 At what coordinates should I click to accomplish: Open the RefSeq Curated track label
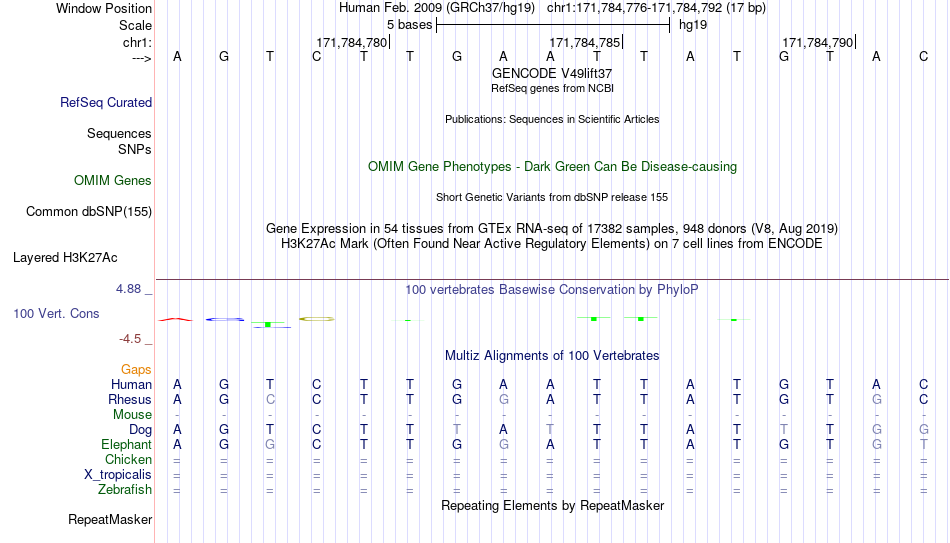pos(105,102)
